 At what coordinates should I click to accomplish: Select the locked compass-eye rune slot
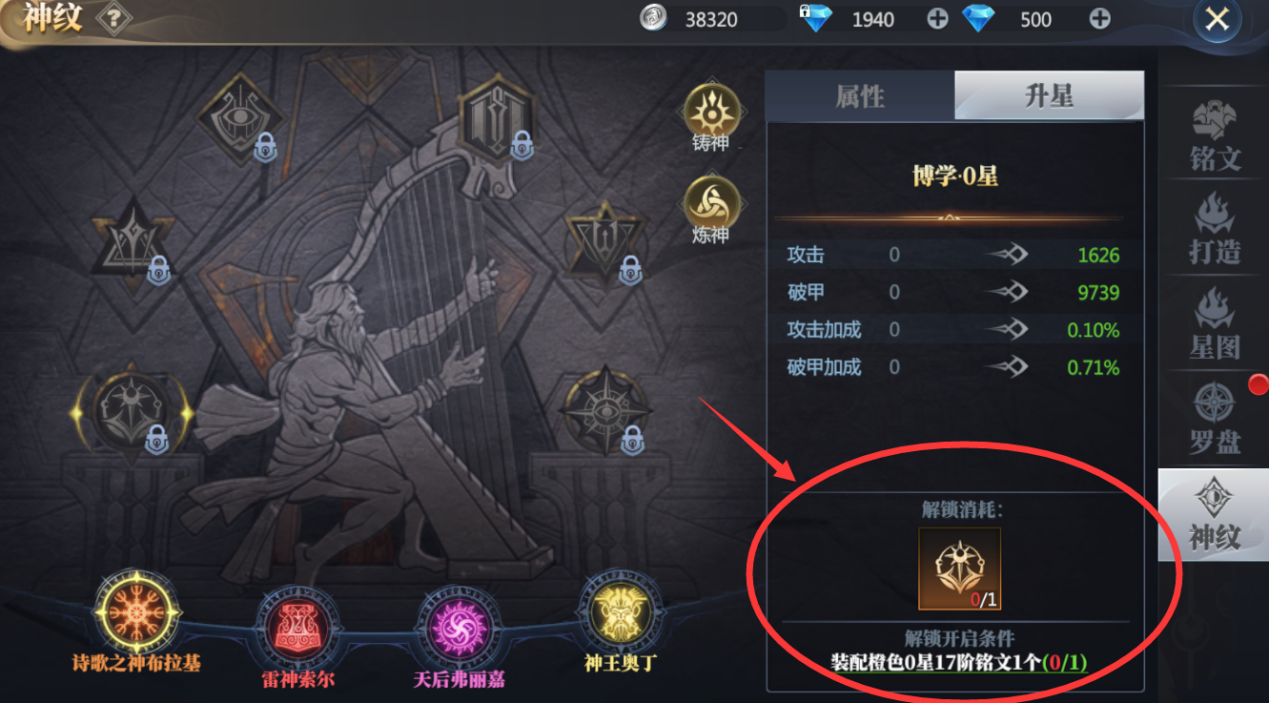(x=601, y=410)
